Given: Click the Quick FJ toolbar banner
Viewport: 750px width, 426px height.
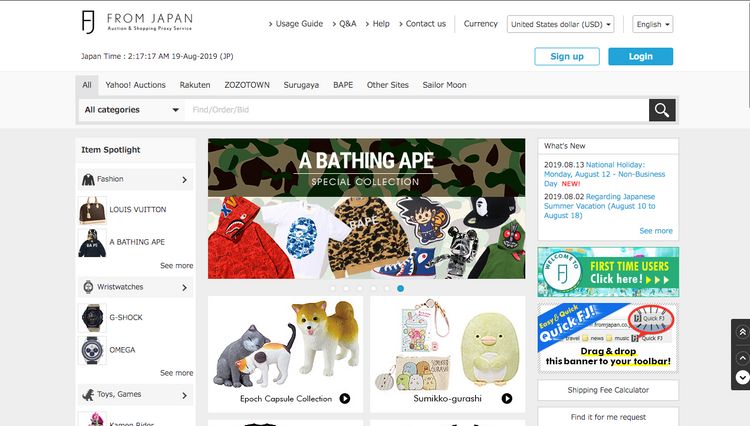Looking at the screenshot, I should tap(608, 338).
